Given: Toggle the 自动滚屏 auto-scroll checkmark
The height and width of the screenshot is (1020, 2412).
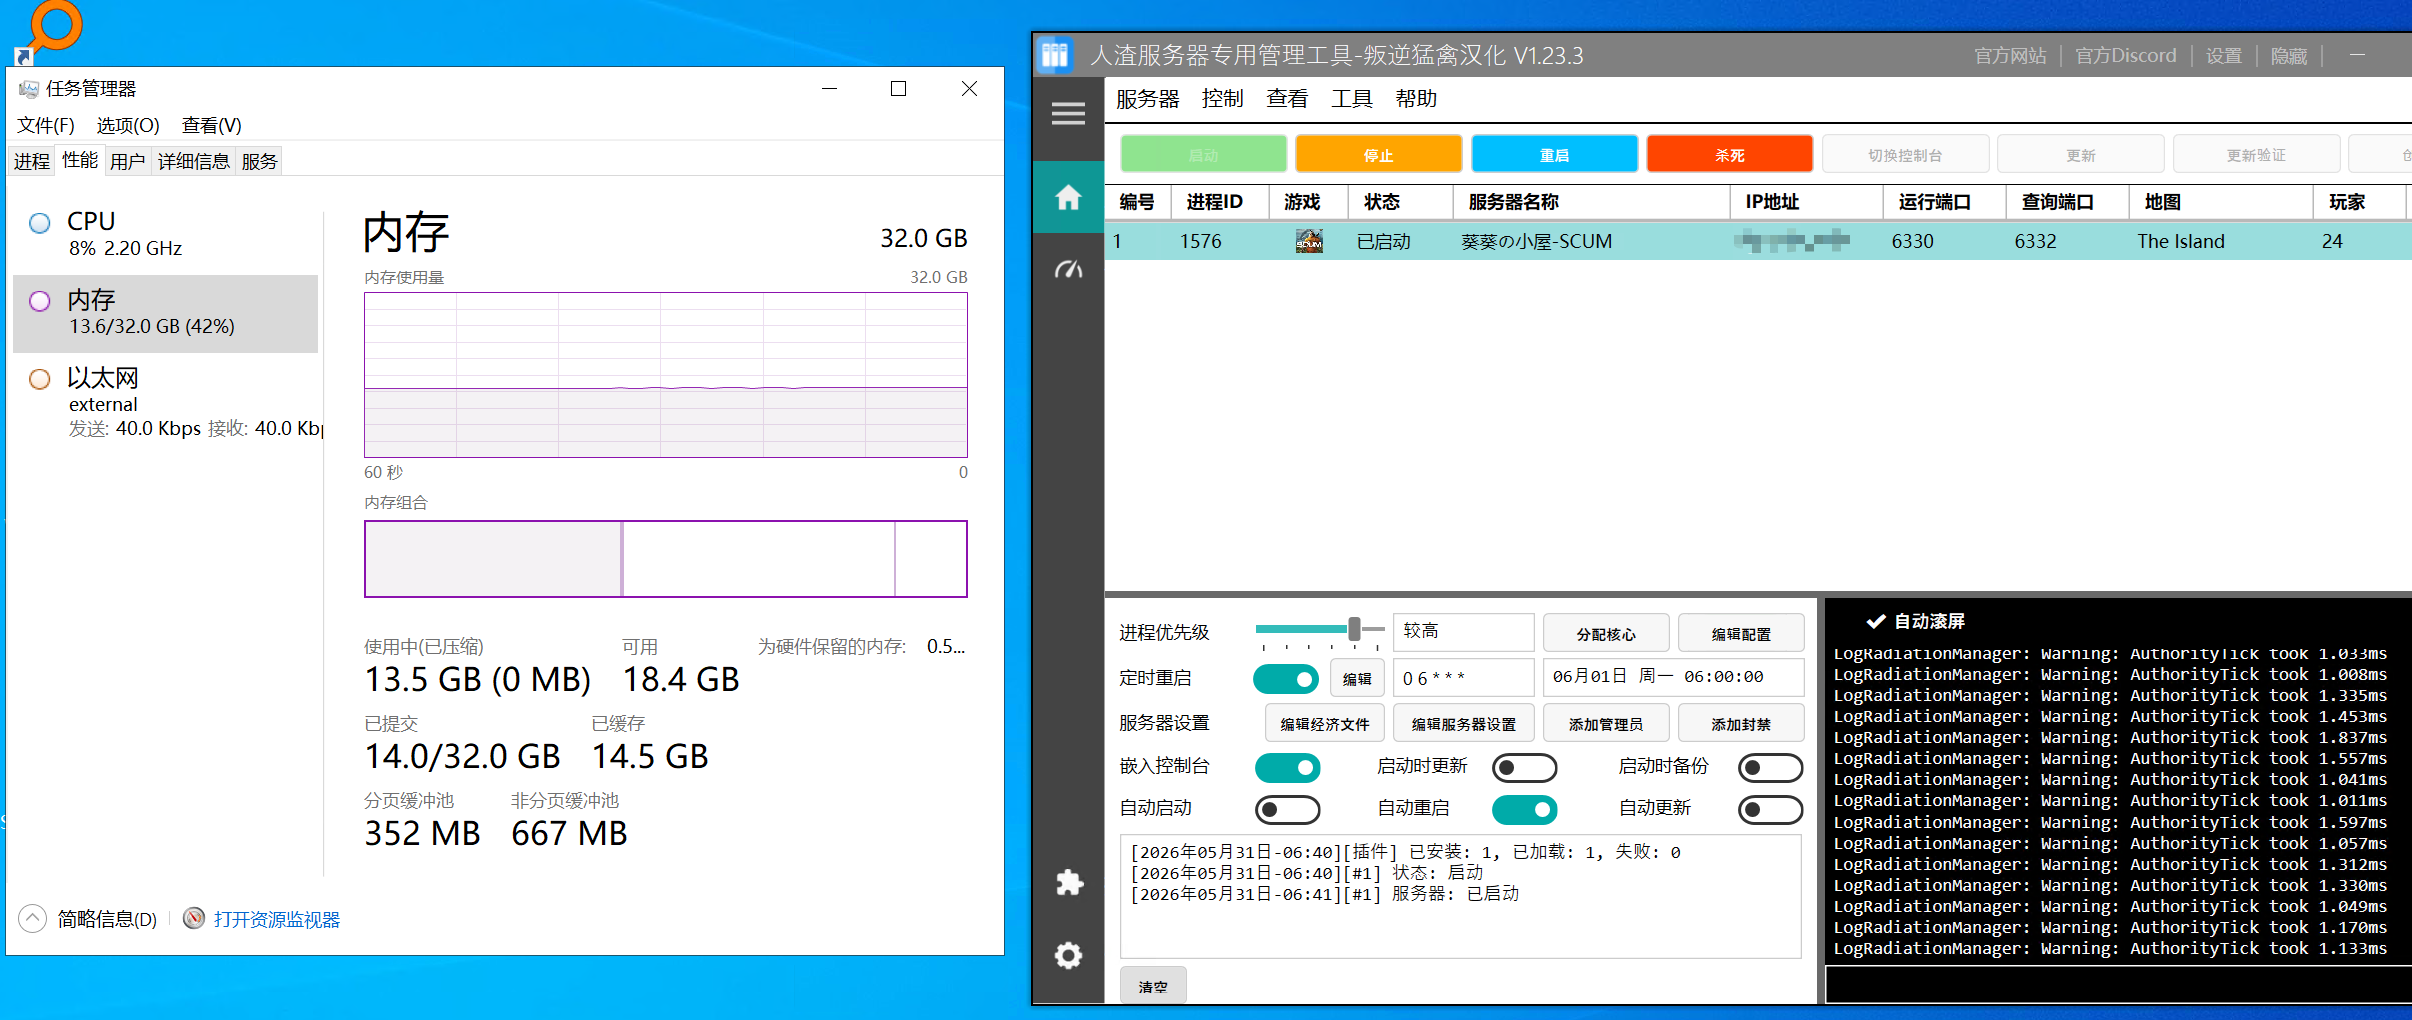Looking at the screenshot, I should coord(1876,621).
